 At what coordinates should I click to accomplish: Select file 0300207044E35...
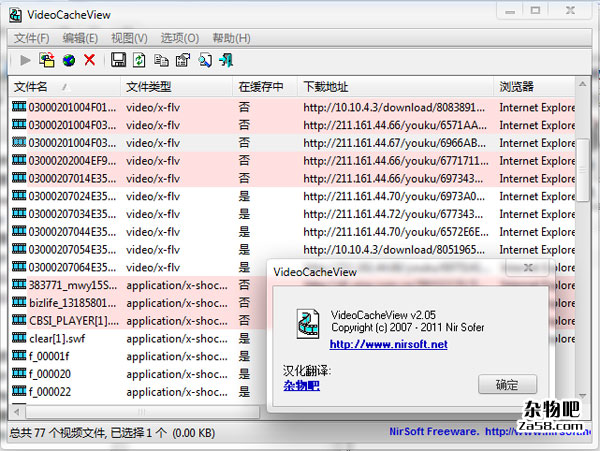72,232
